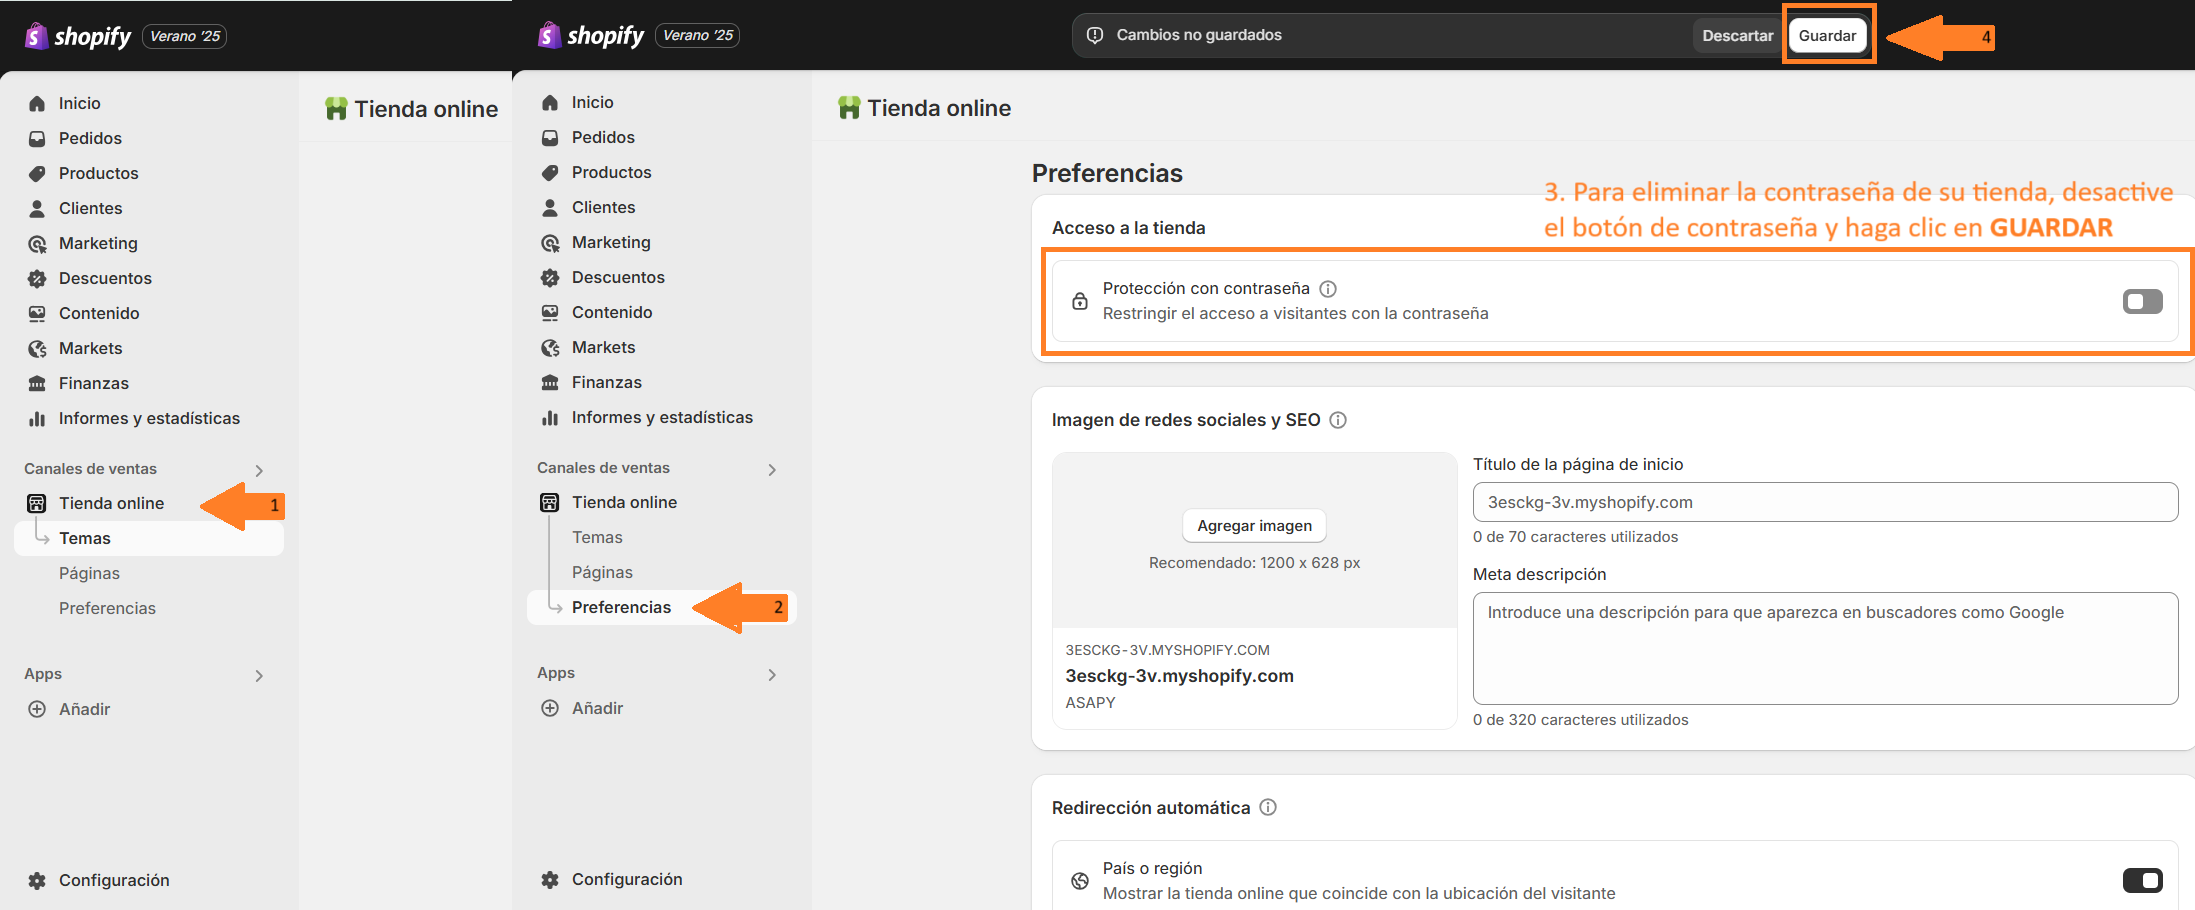Screen dimensions: 2195x910
Task: Click Pedidos inbox icon in left sidebar
Action: [37, 138]
